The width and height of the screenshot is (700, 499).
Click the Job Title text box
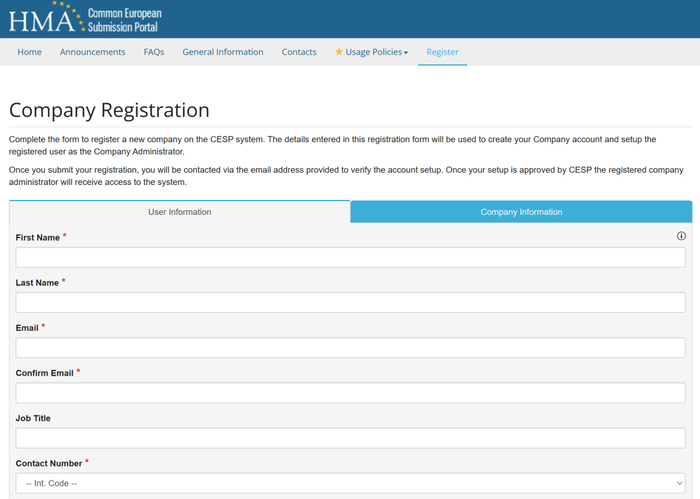[350, 438]
